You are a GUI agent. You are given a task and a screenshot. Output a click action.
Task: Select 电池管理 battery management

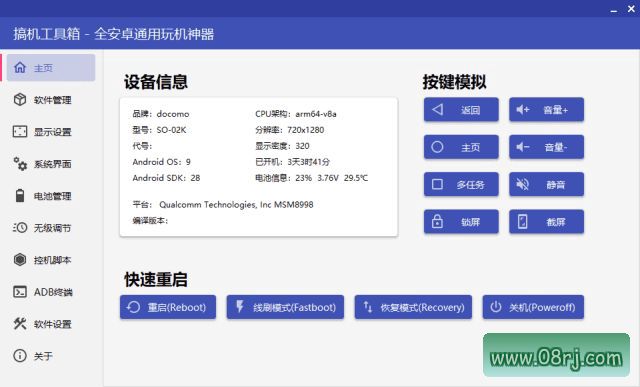[x=51, y=196]
